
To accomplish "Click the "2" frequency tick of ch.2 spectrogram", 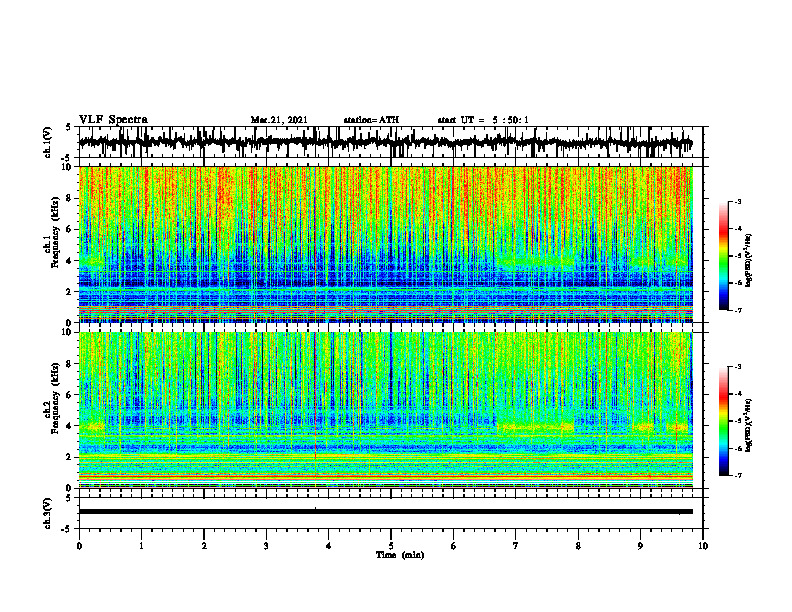I will pos(71,457).
